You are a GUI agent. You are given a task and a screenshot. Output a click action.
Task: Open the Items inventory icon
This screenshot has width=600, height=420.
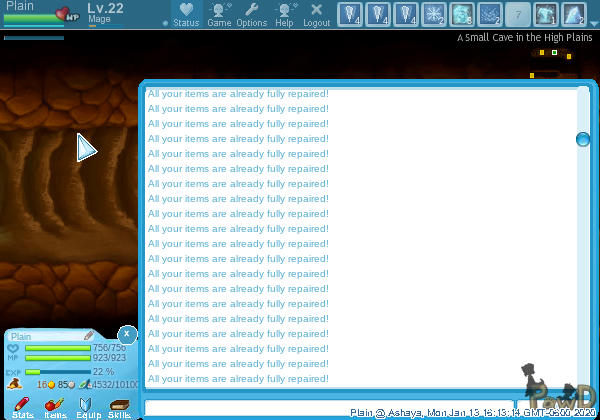tap(55, 403)
